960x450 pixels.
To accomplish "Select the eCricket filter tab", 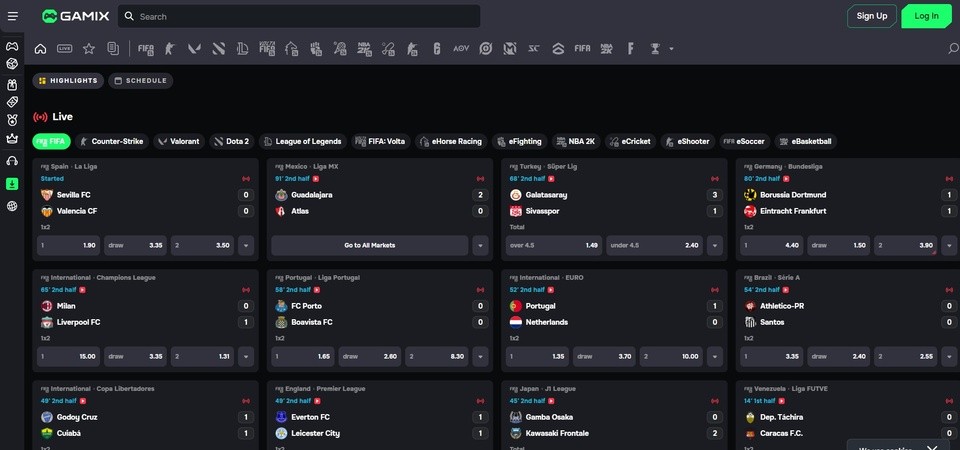I will (x=631, y=141).
